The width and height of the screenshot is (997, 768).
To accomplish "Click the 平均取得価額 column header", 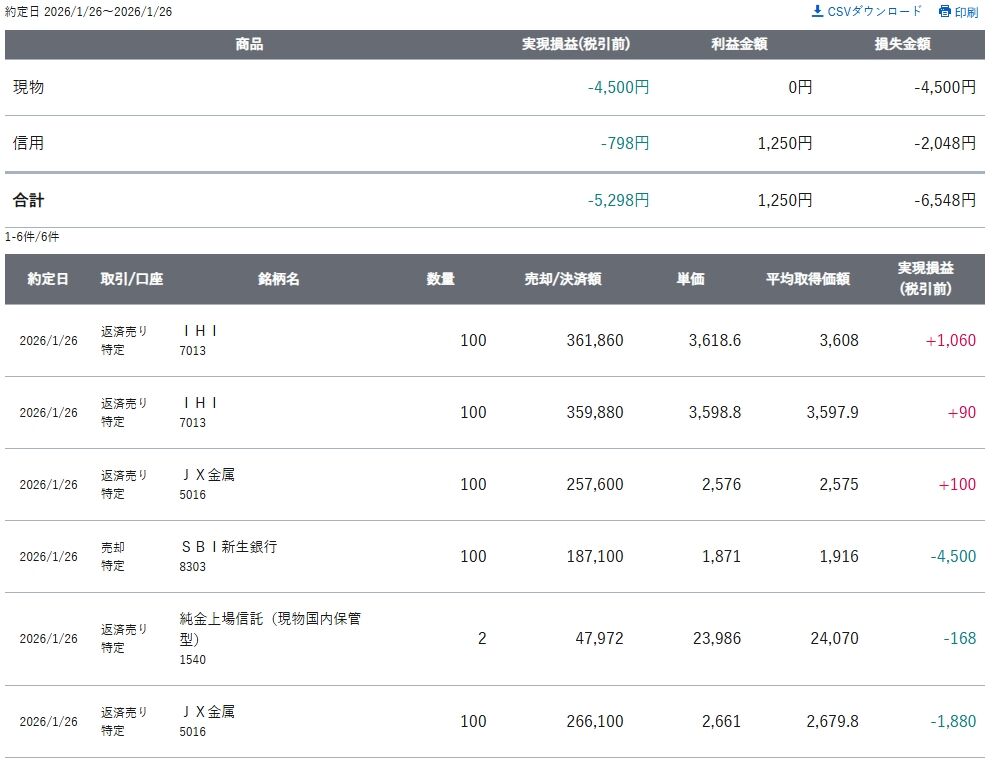I will (x=808, y=279).
